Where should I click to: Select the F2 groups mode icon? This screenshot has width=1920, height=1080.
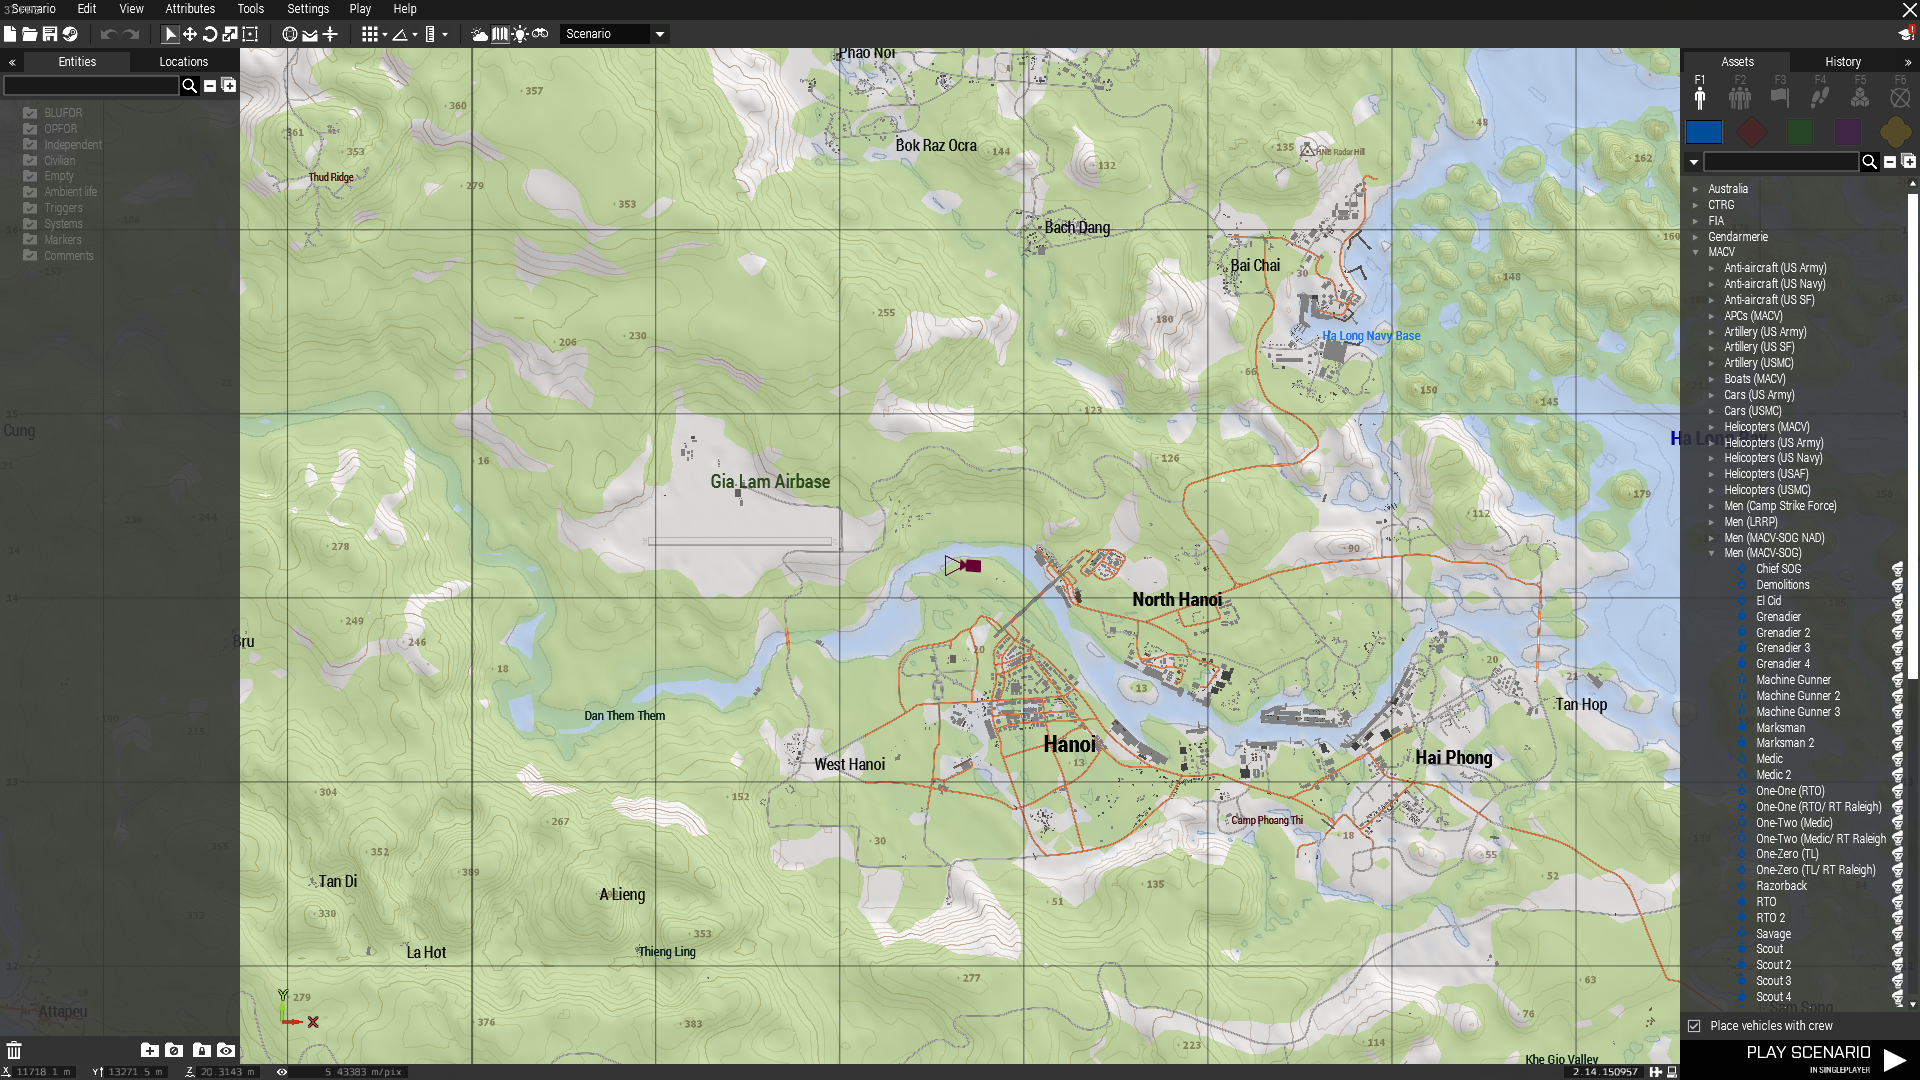(x=1739, y=97)
